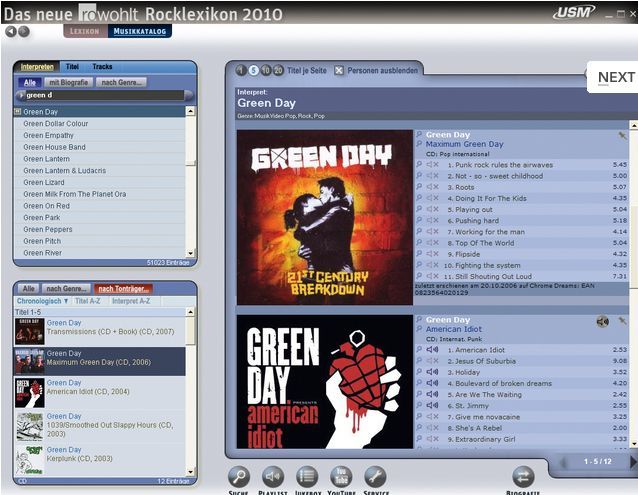Open the 'American Idiot' album title link

tap(454, 329)
